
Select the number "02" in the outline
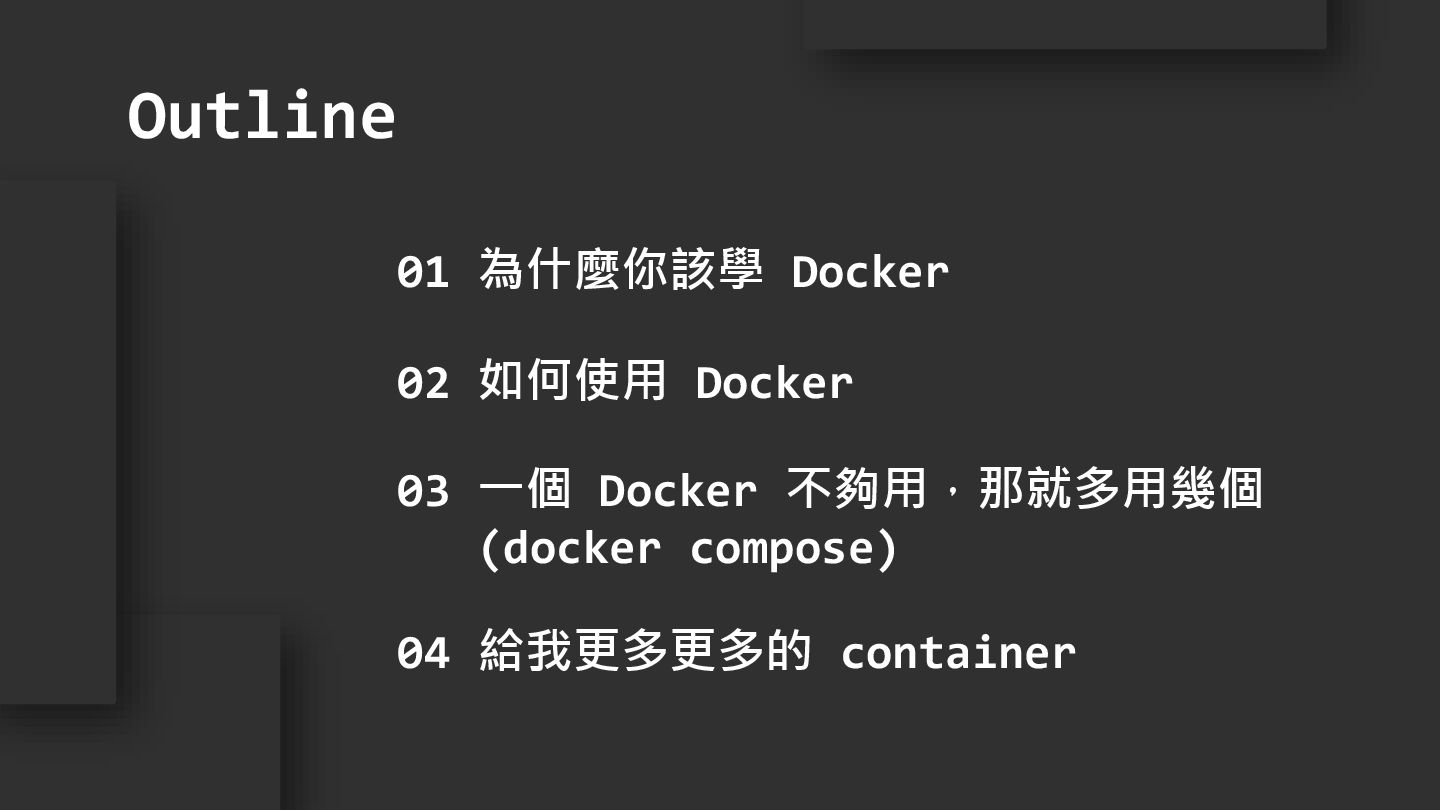click(x=422, y=383)
